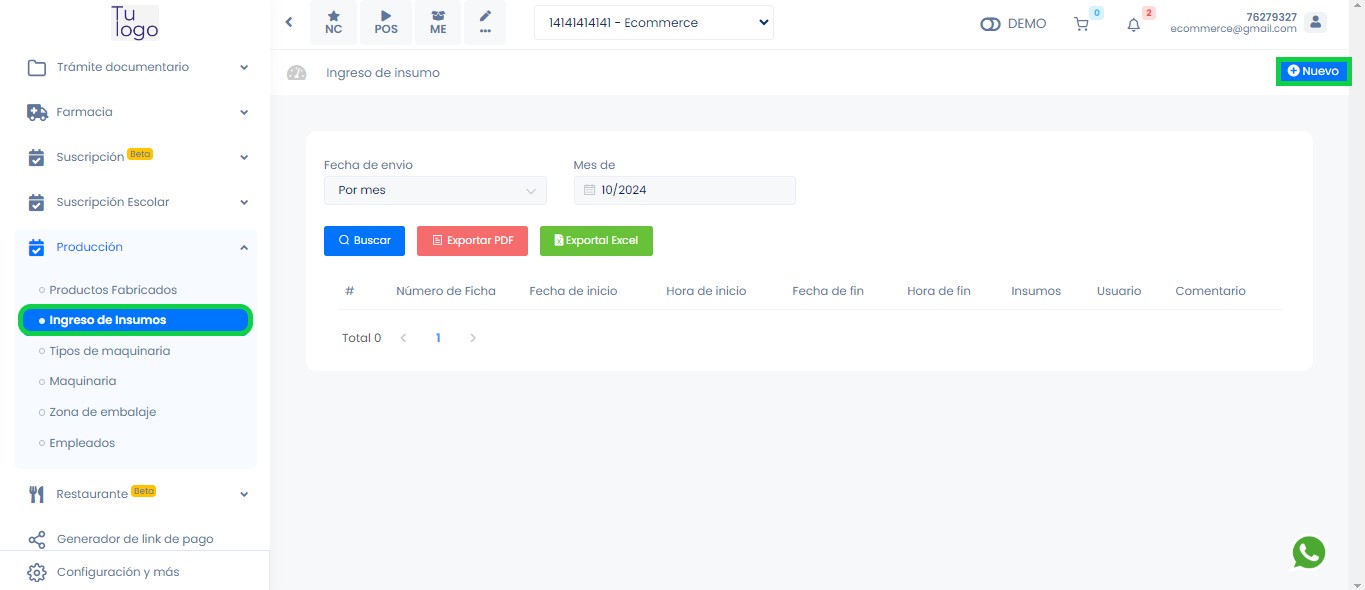Screen dimensions: 1365x590
Task: Click the Mes de date field
Action: point(685,190)
